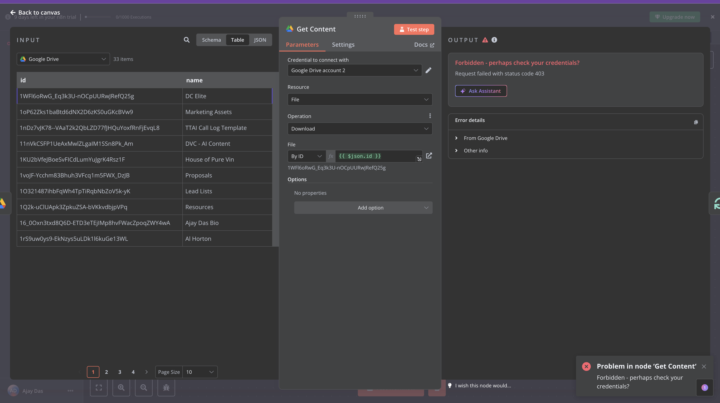Click the zoom out canvas icon
This screenshot has height=403, width=720.
click(144, 388)
